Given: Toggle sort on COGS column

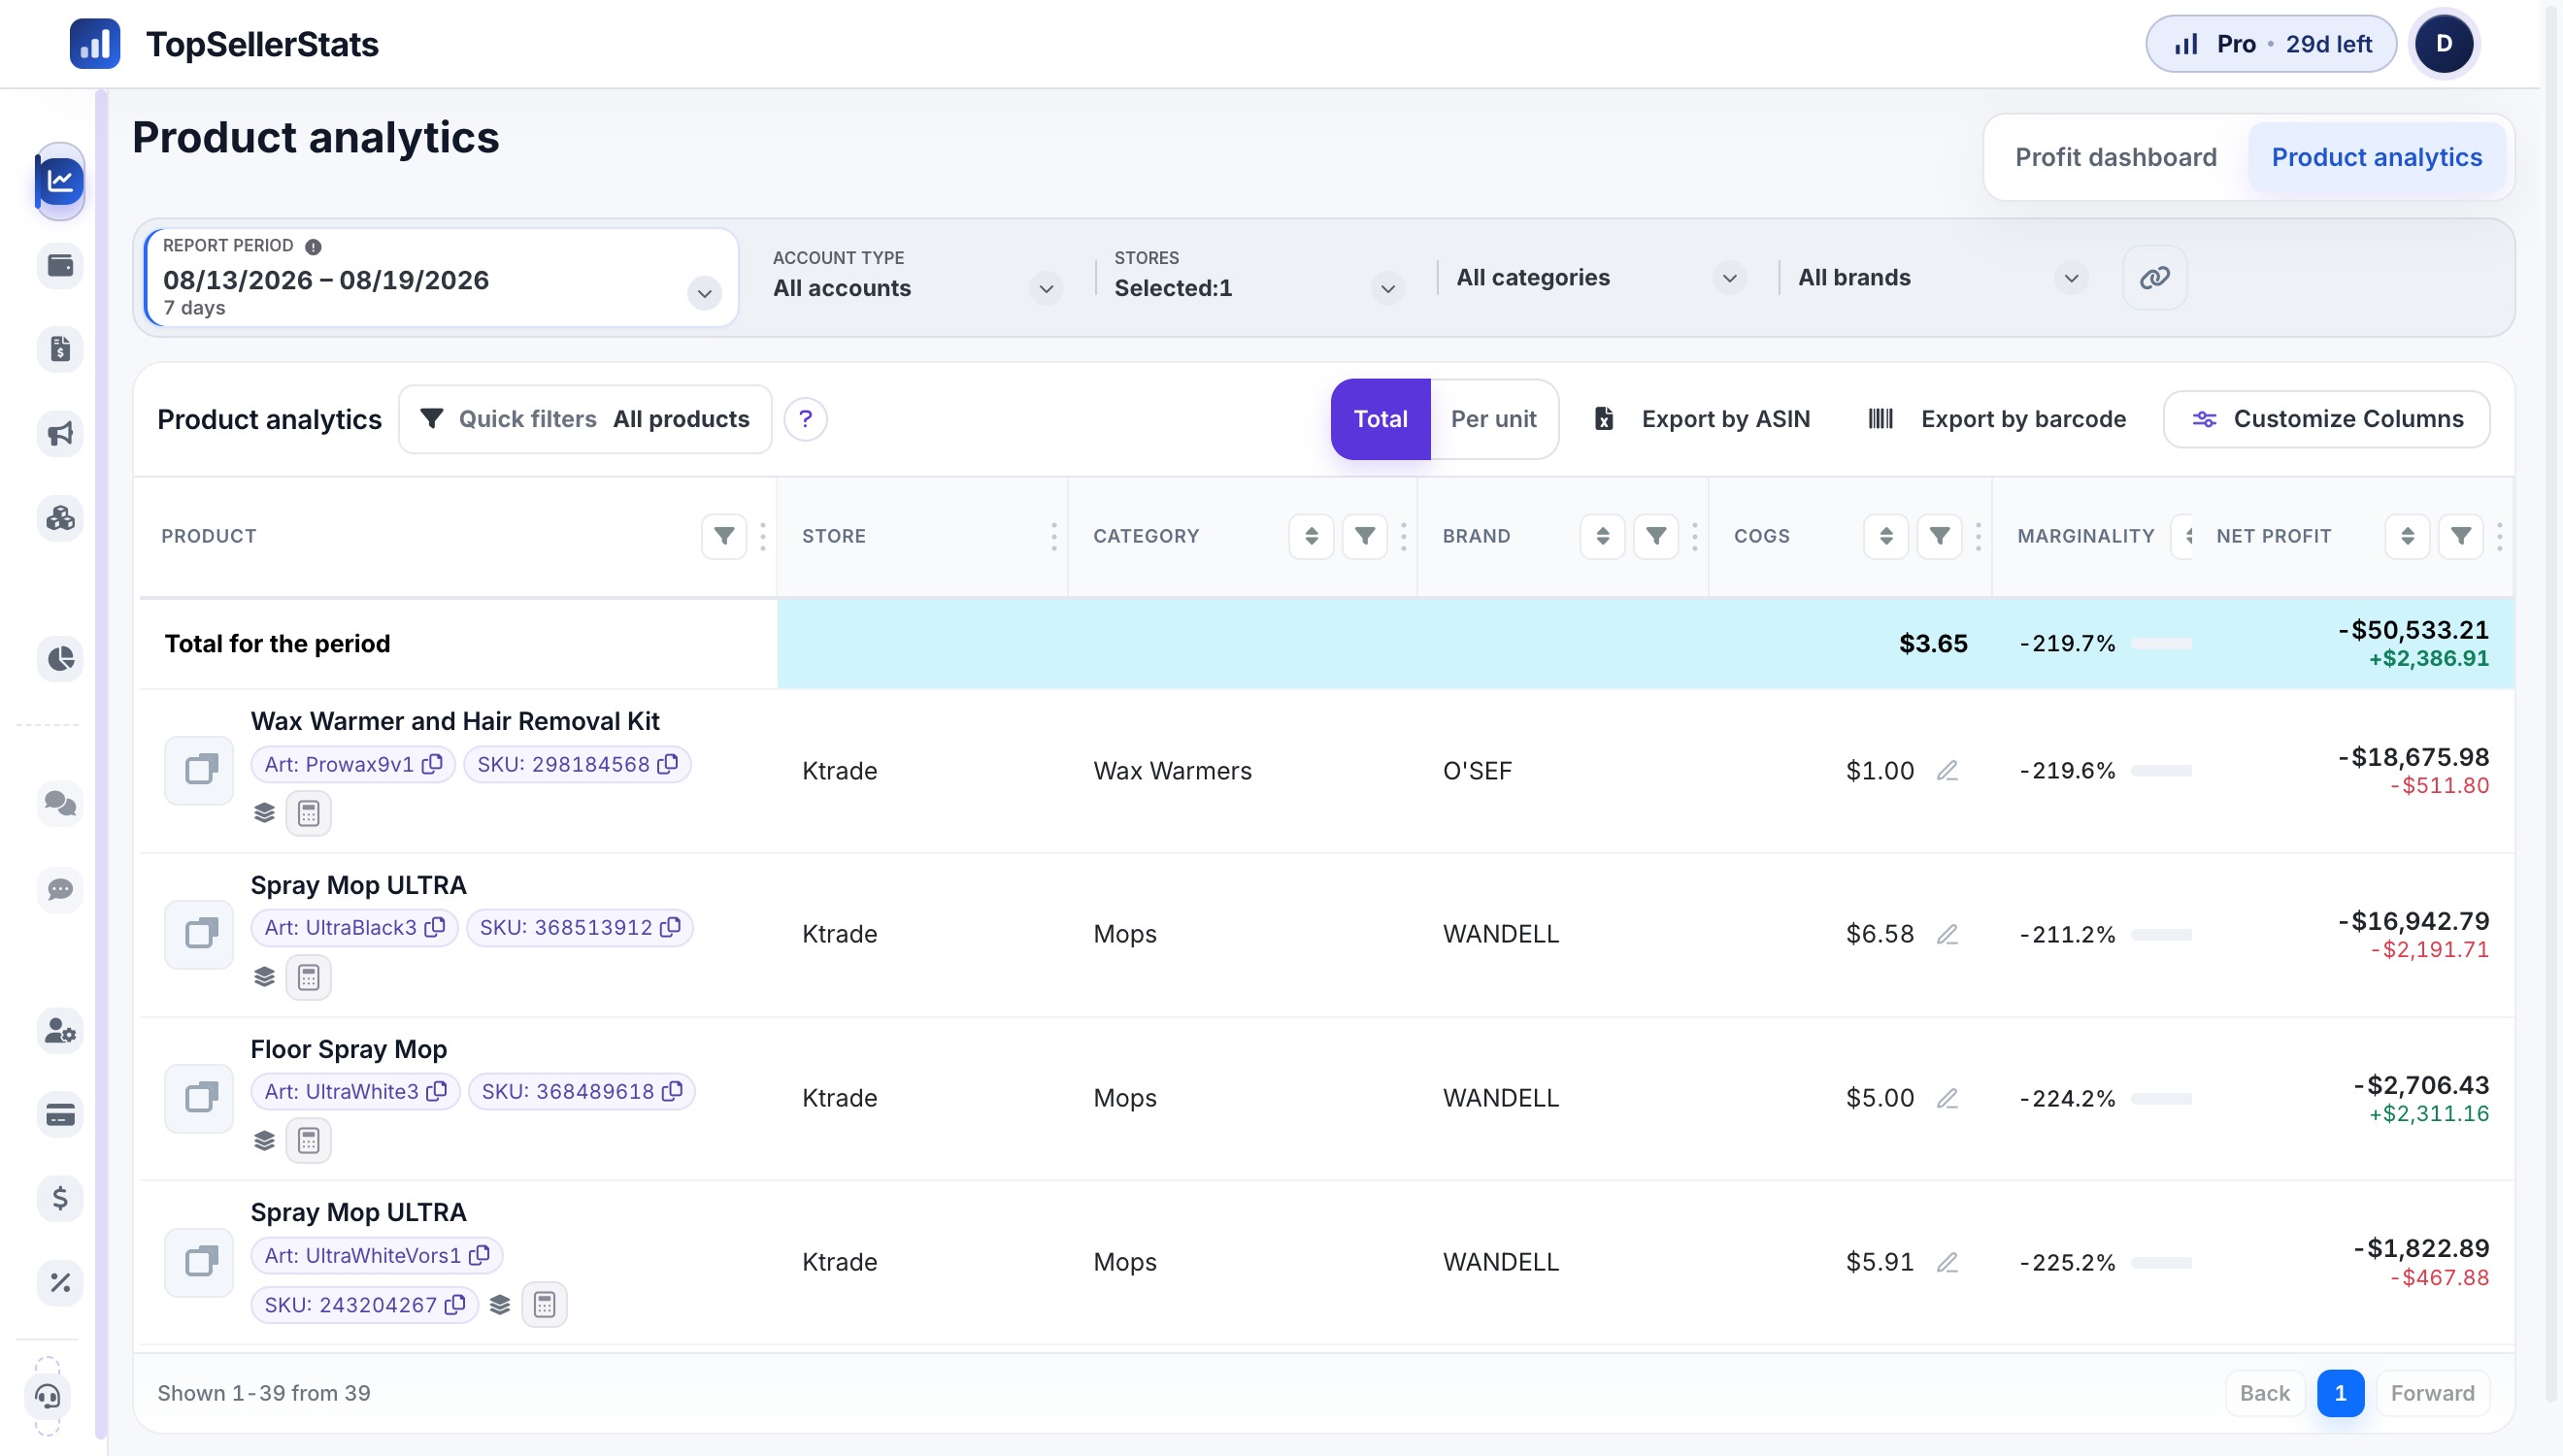Looking at the screenshot, I should (x=1886, y=537).
